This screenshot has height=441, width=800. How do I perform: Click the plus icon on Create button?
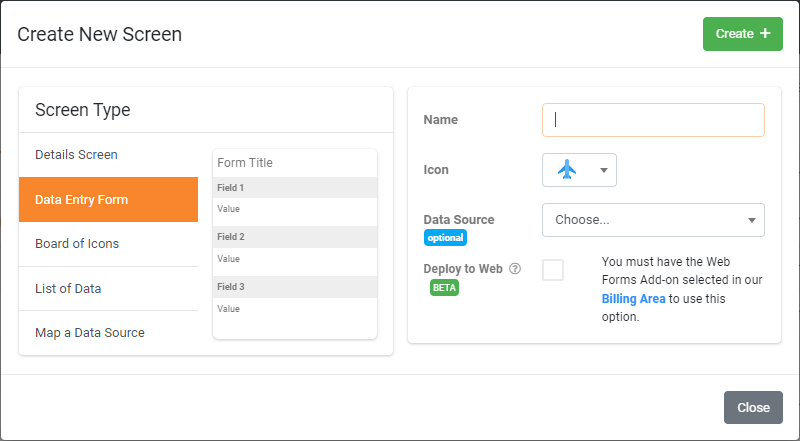coord(765,33)
